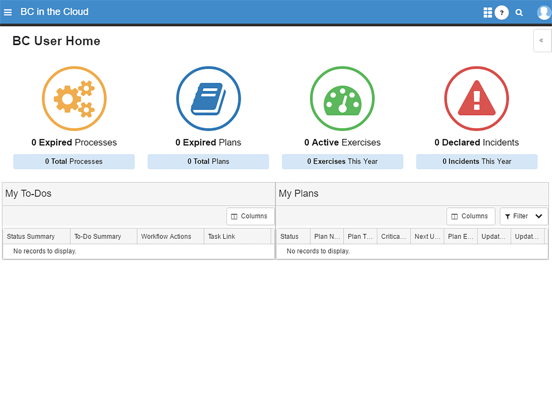The image size is (552, 414).
Task: Click Columns button in My Plans
Action: (x=471, y=216)
